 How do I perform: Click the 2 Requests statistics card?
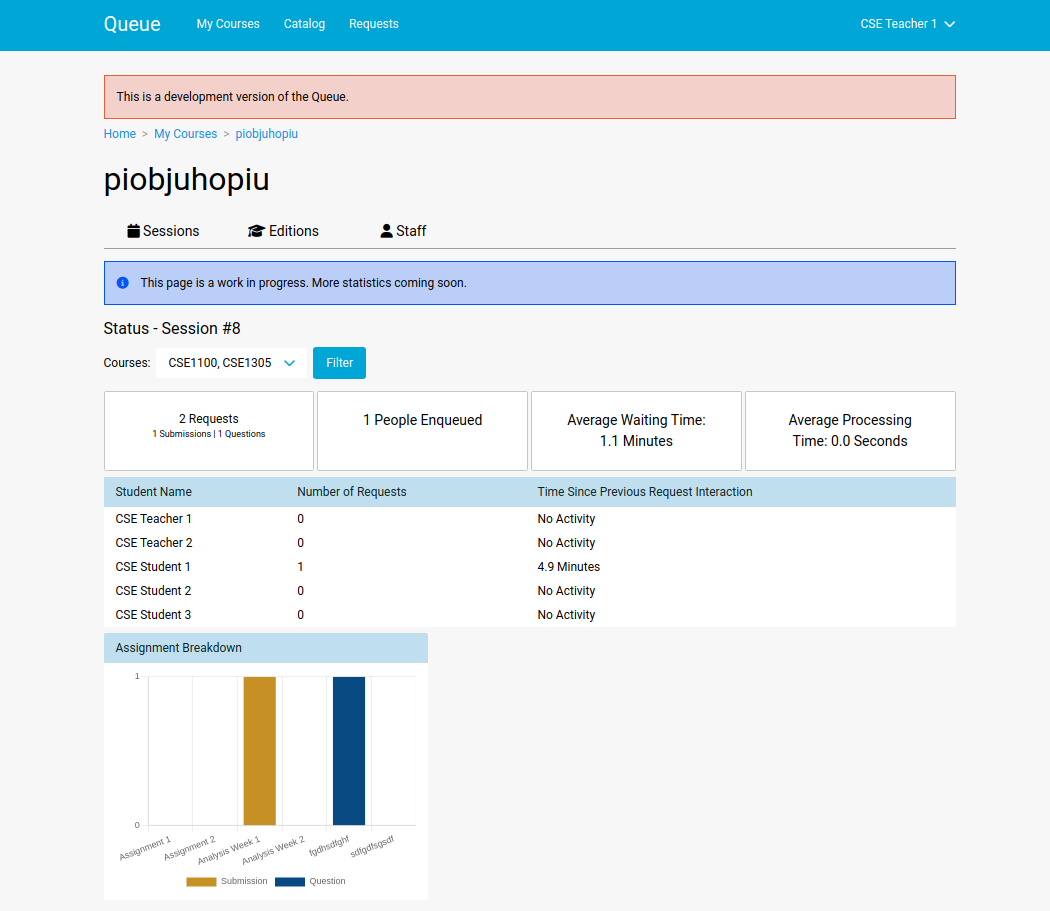click(x=209, y=431)
